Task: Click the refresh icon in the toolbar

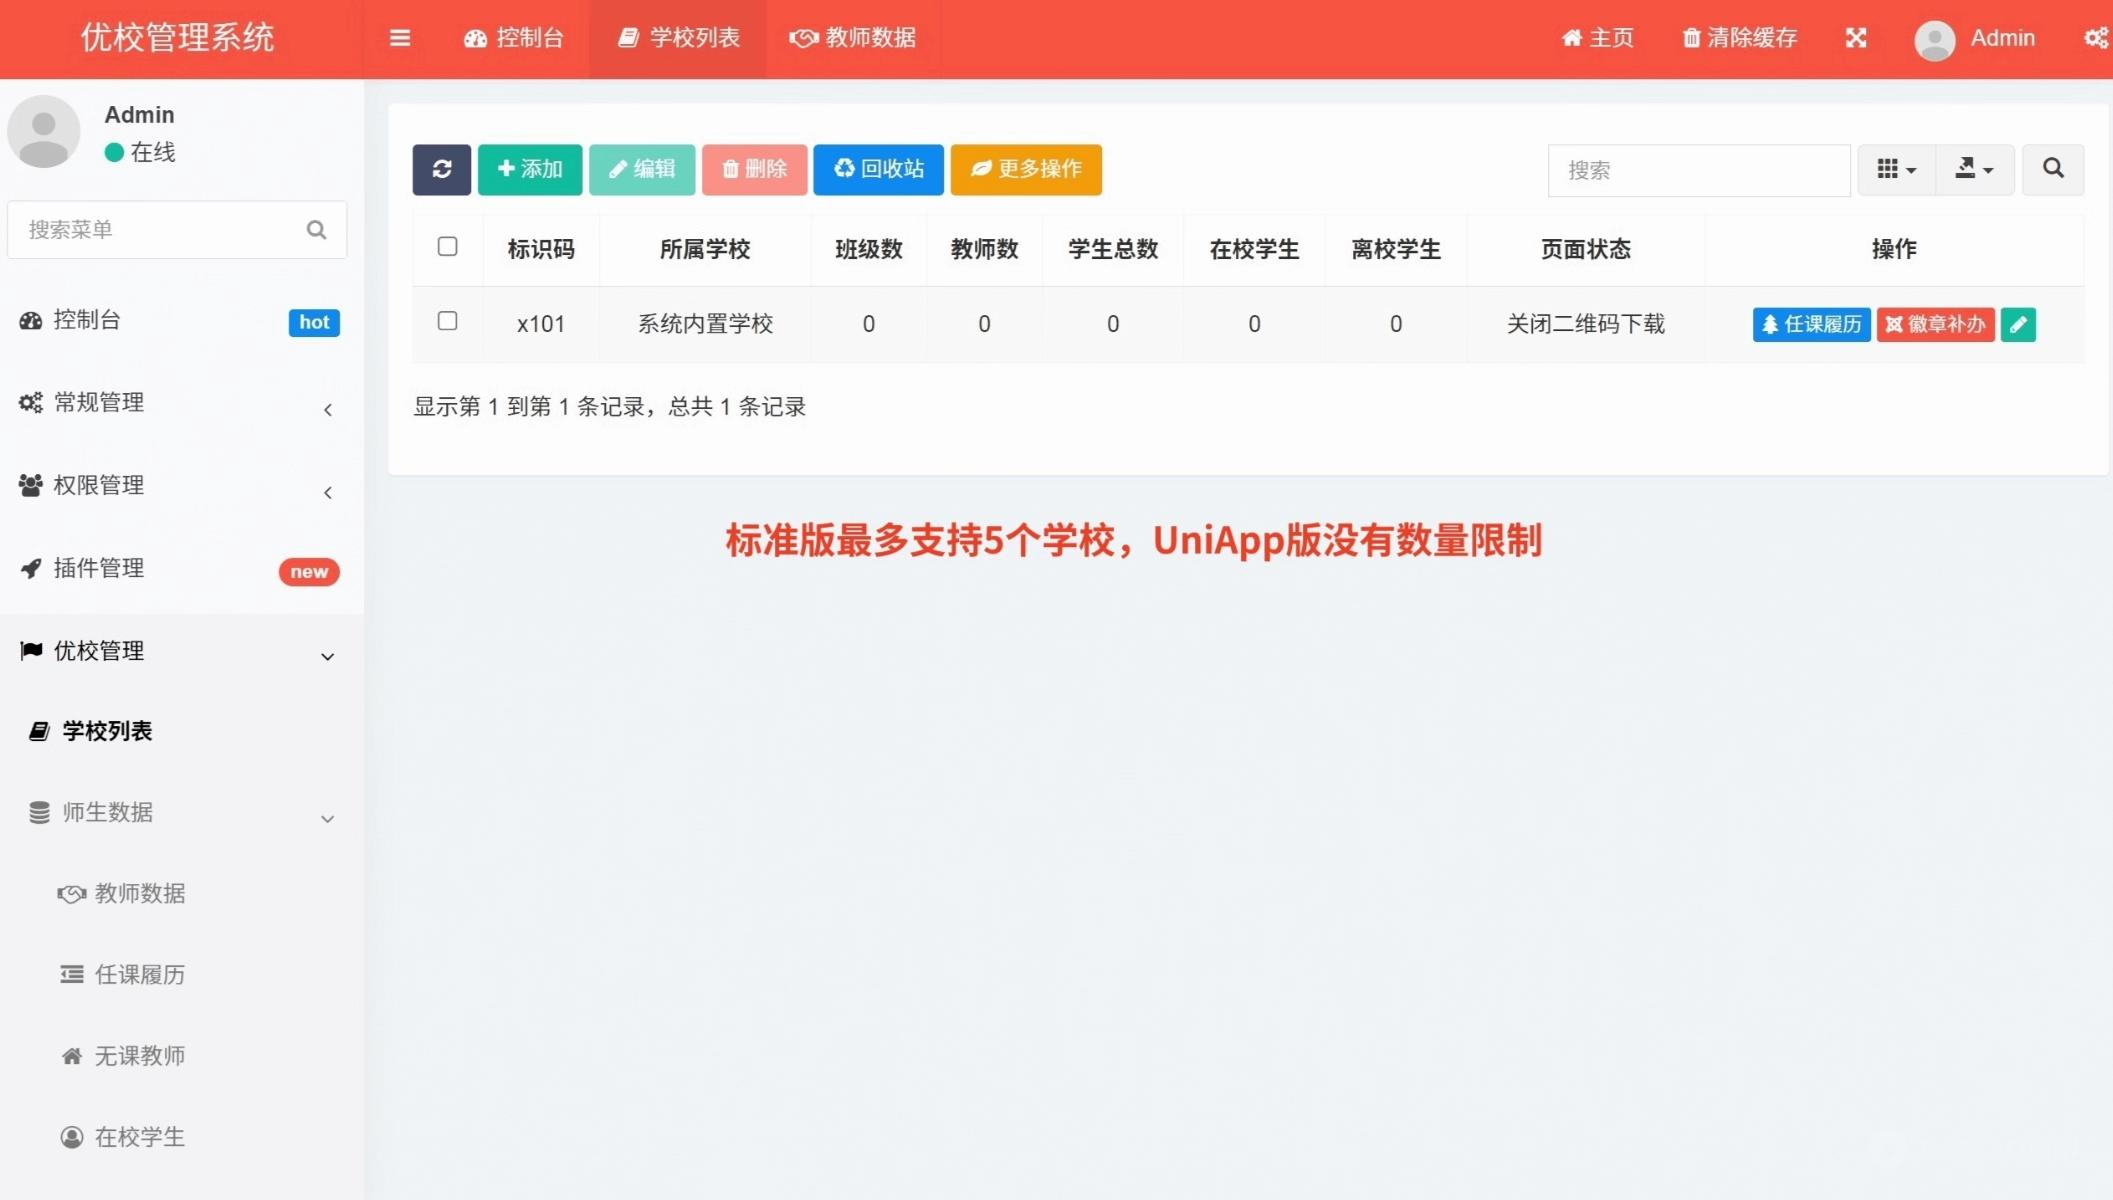Action: click(441, 169)
